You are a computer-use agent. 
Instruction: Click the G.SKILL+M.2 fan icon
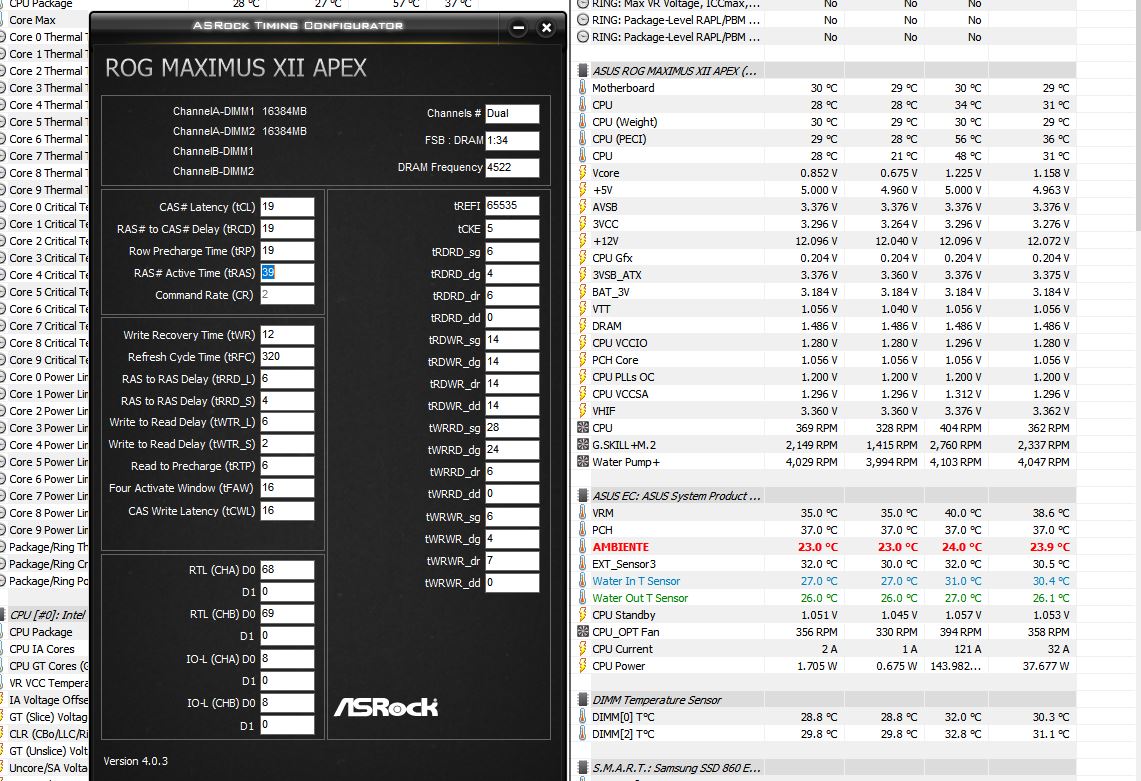[x=583, y=445]
